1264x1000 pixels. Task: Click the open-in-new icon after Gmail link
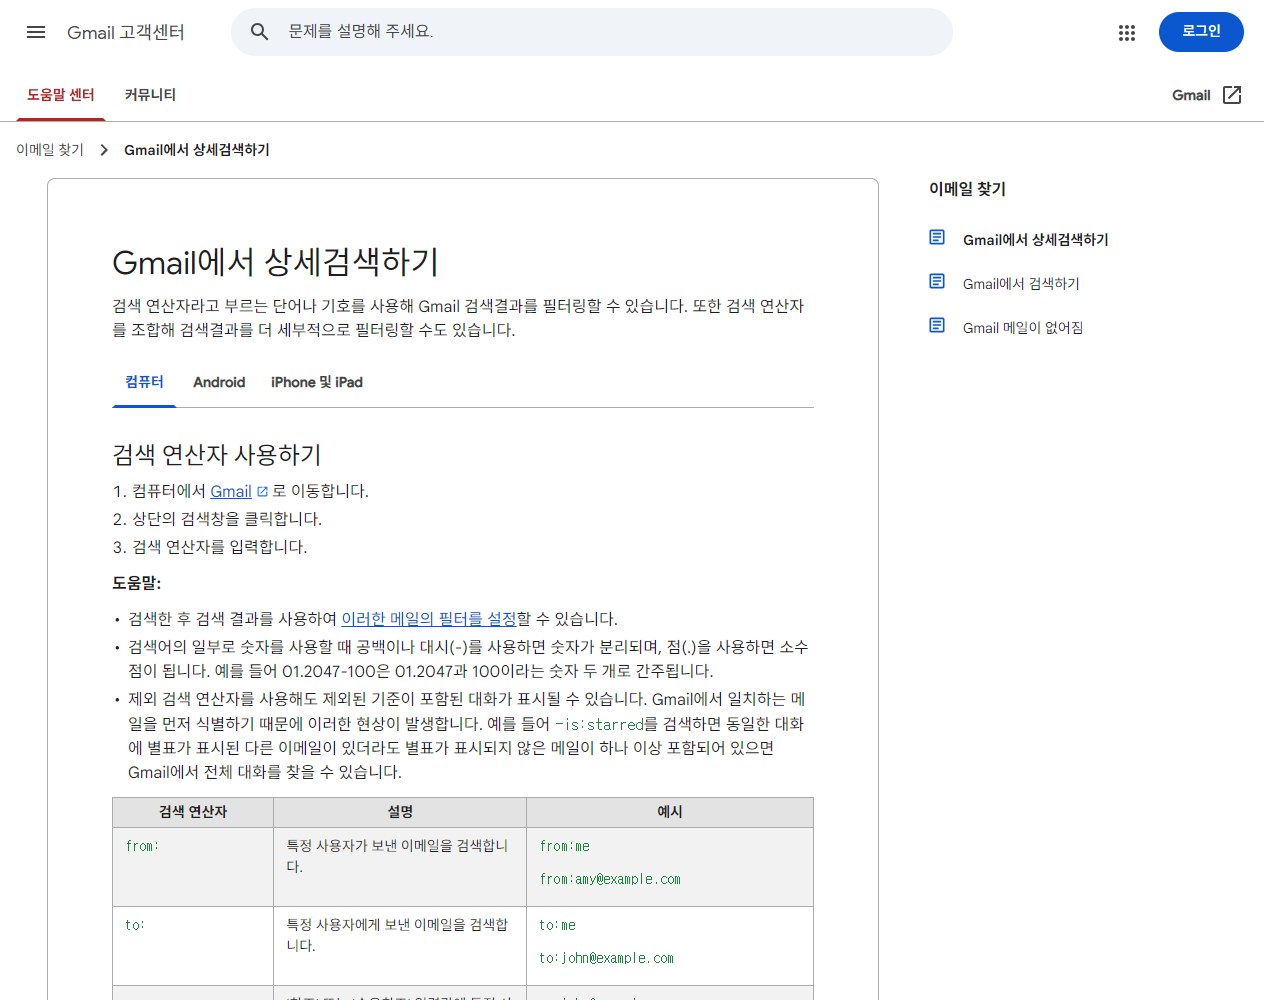coord(263,492)
